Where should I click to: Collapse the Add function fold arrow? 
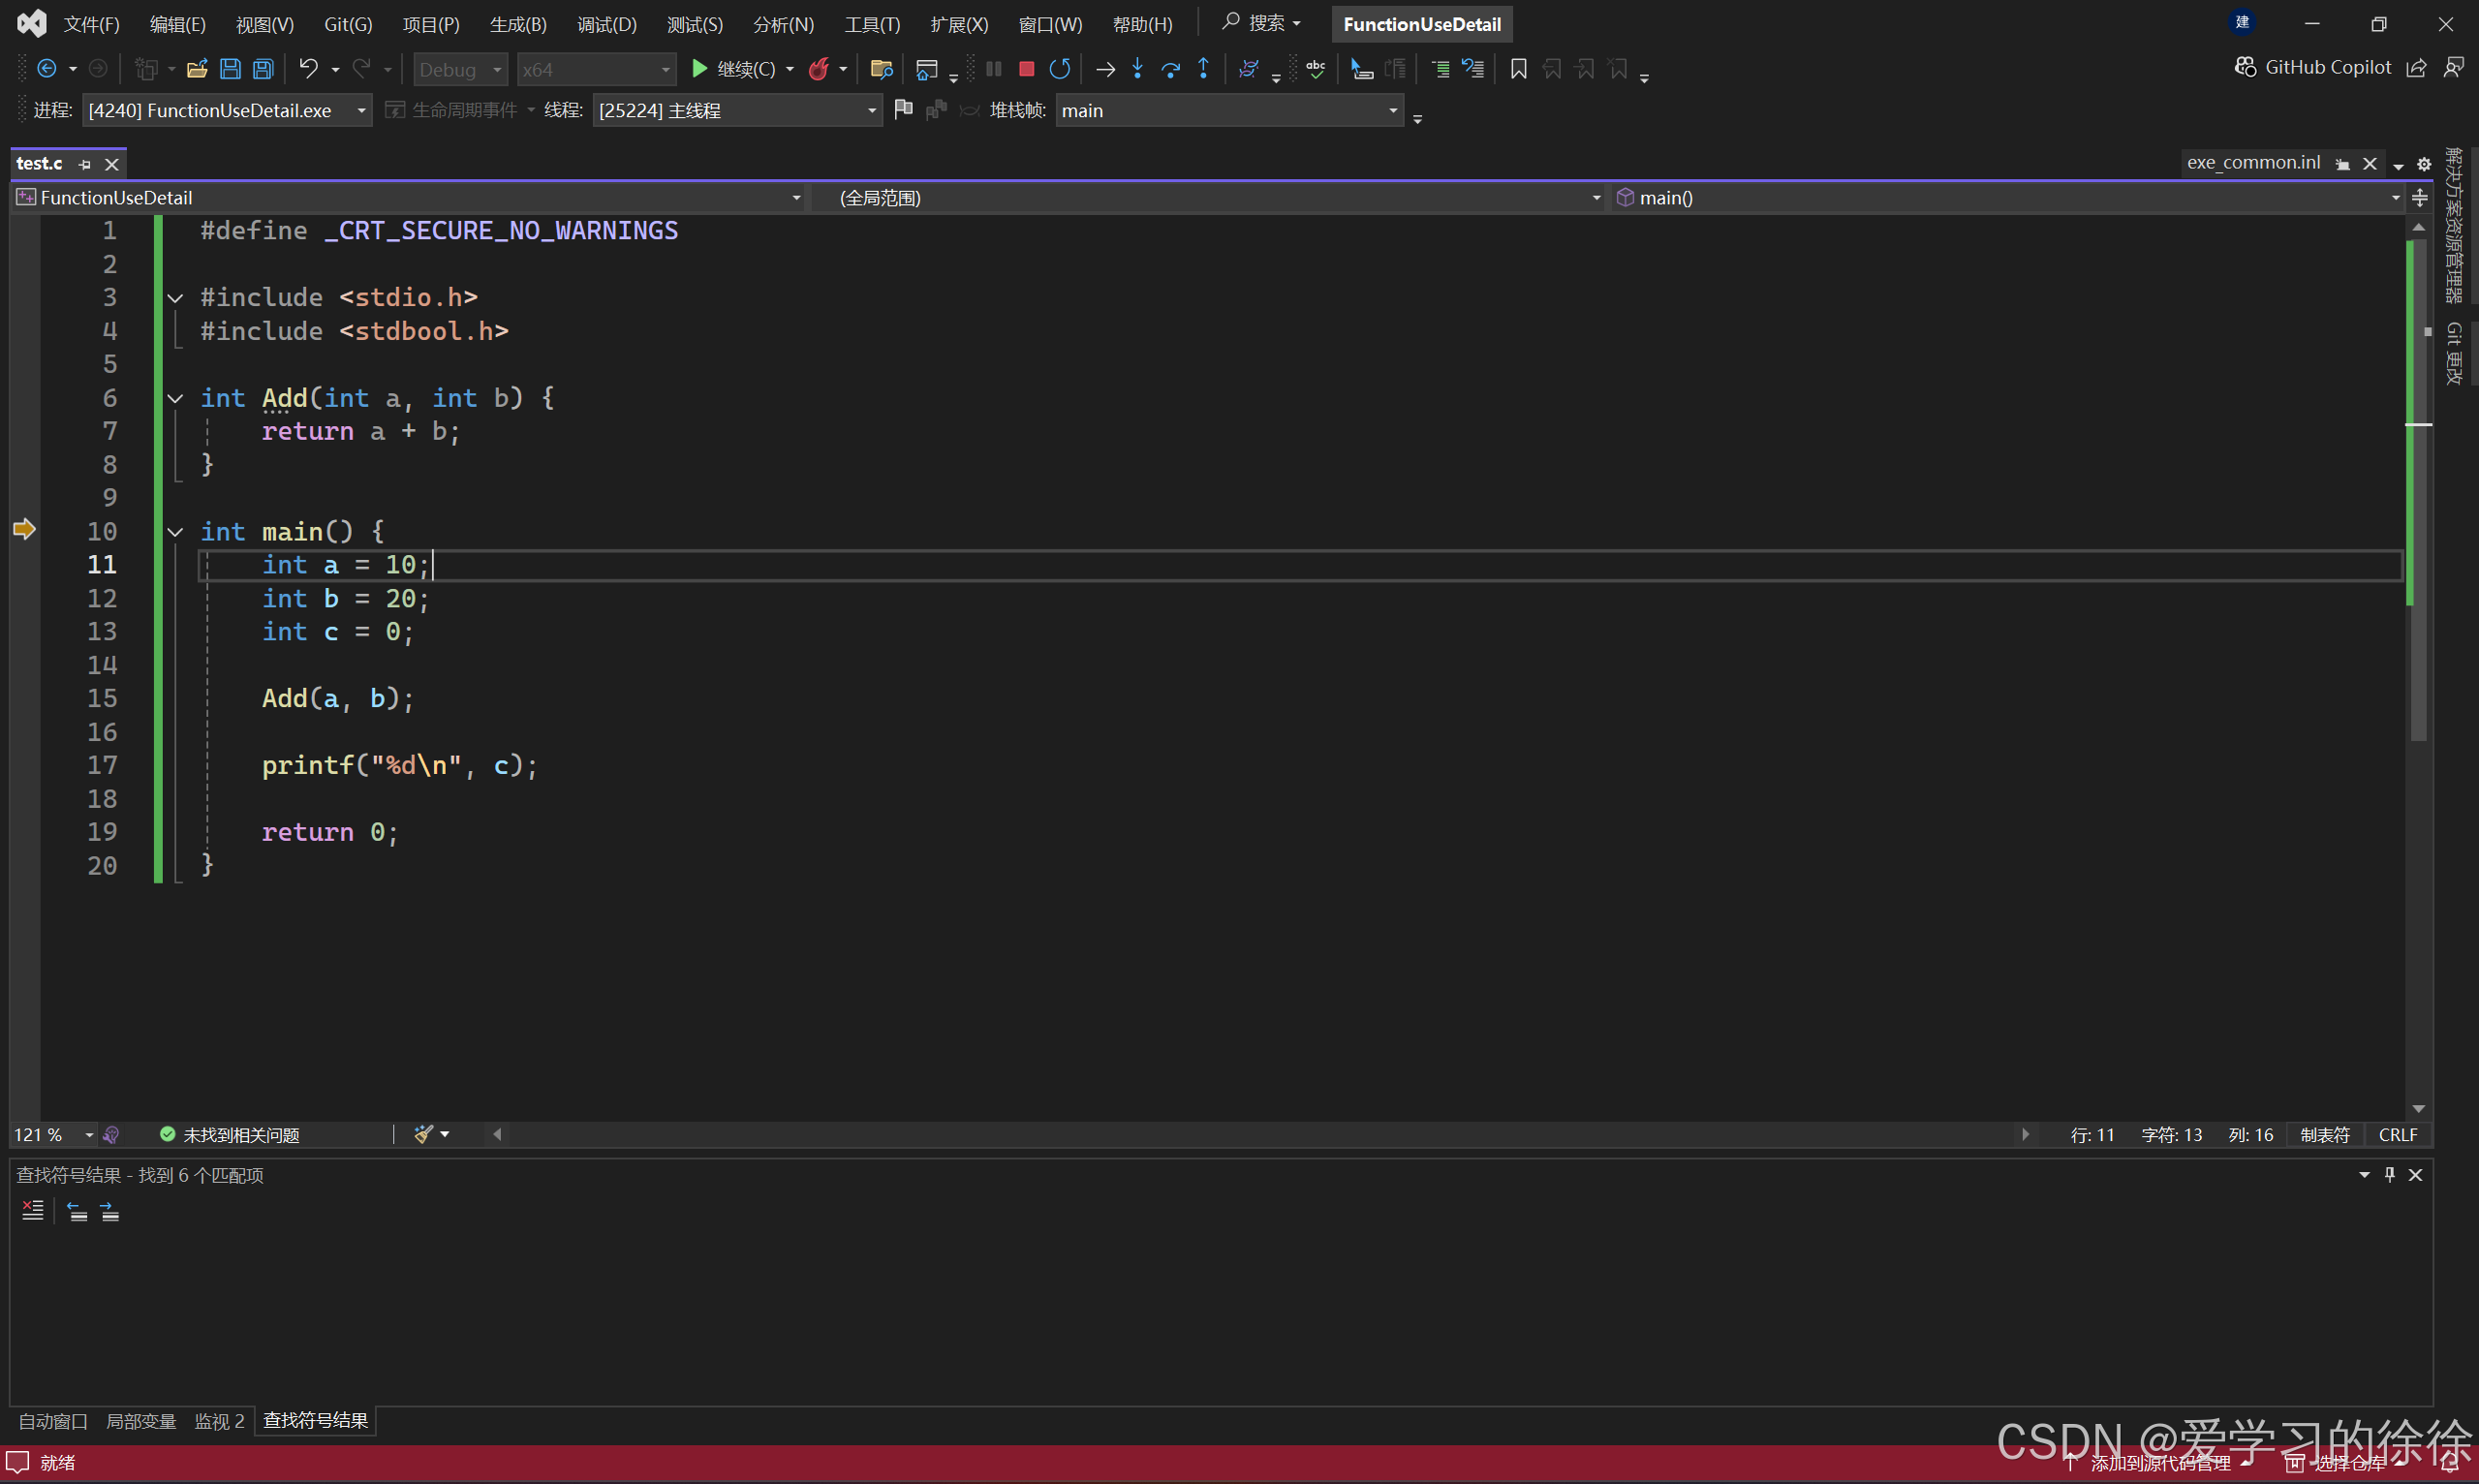pos(175,398)
